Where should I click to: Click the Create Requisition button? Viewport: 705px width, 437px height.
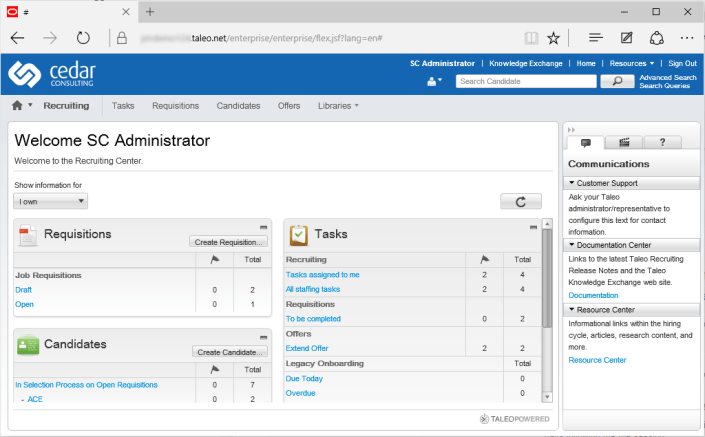(228, 242)
